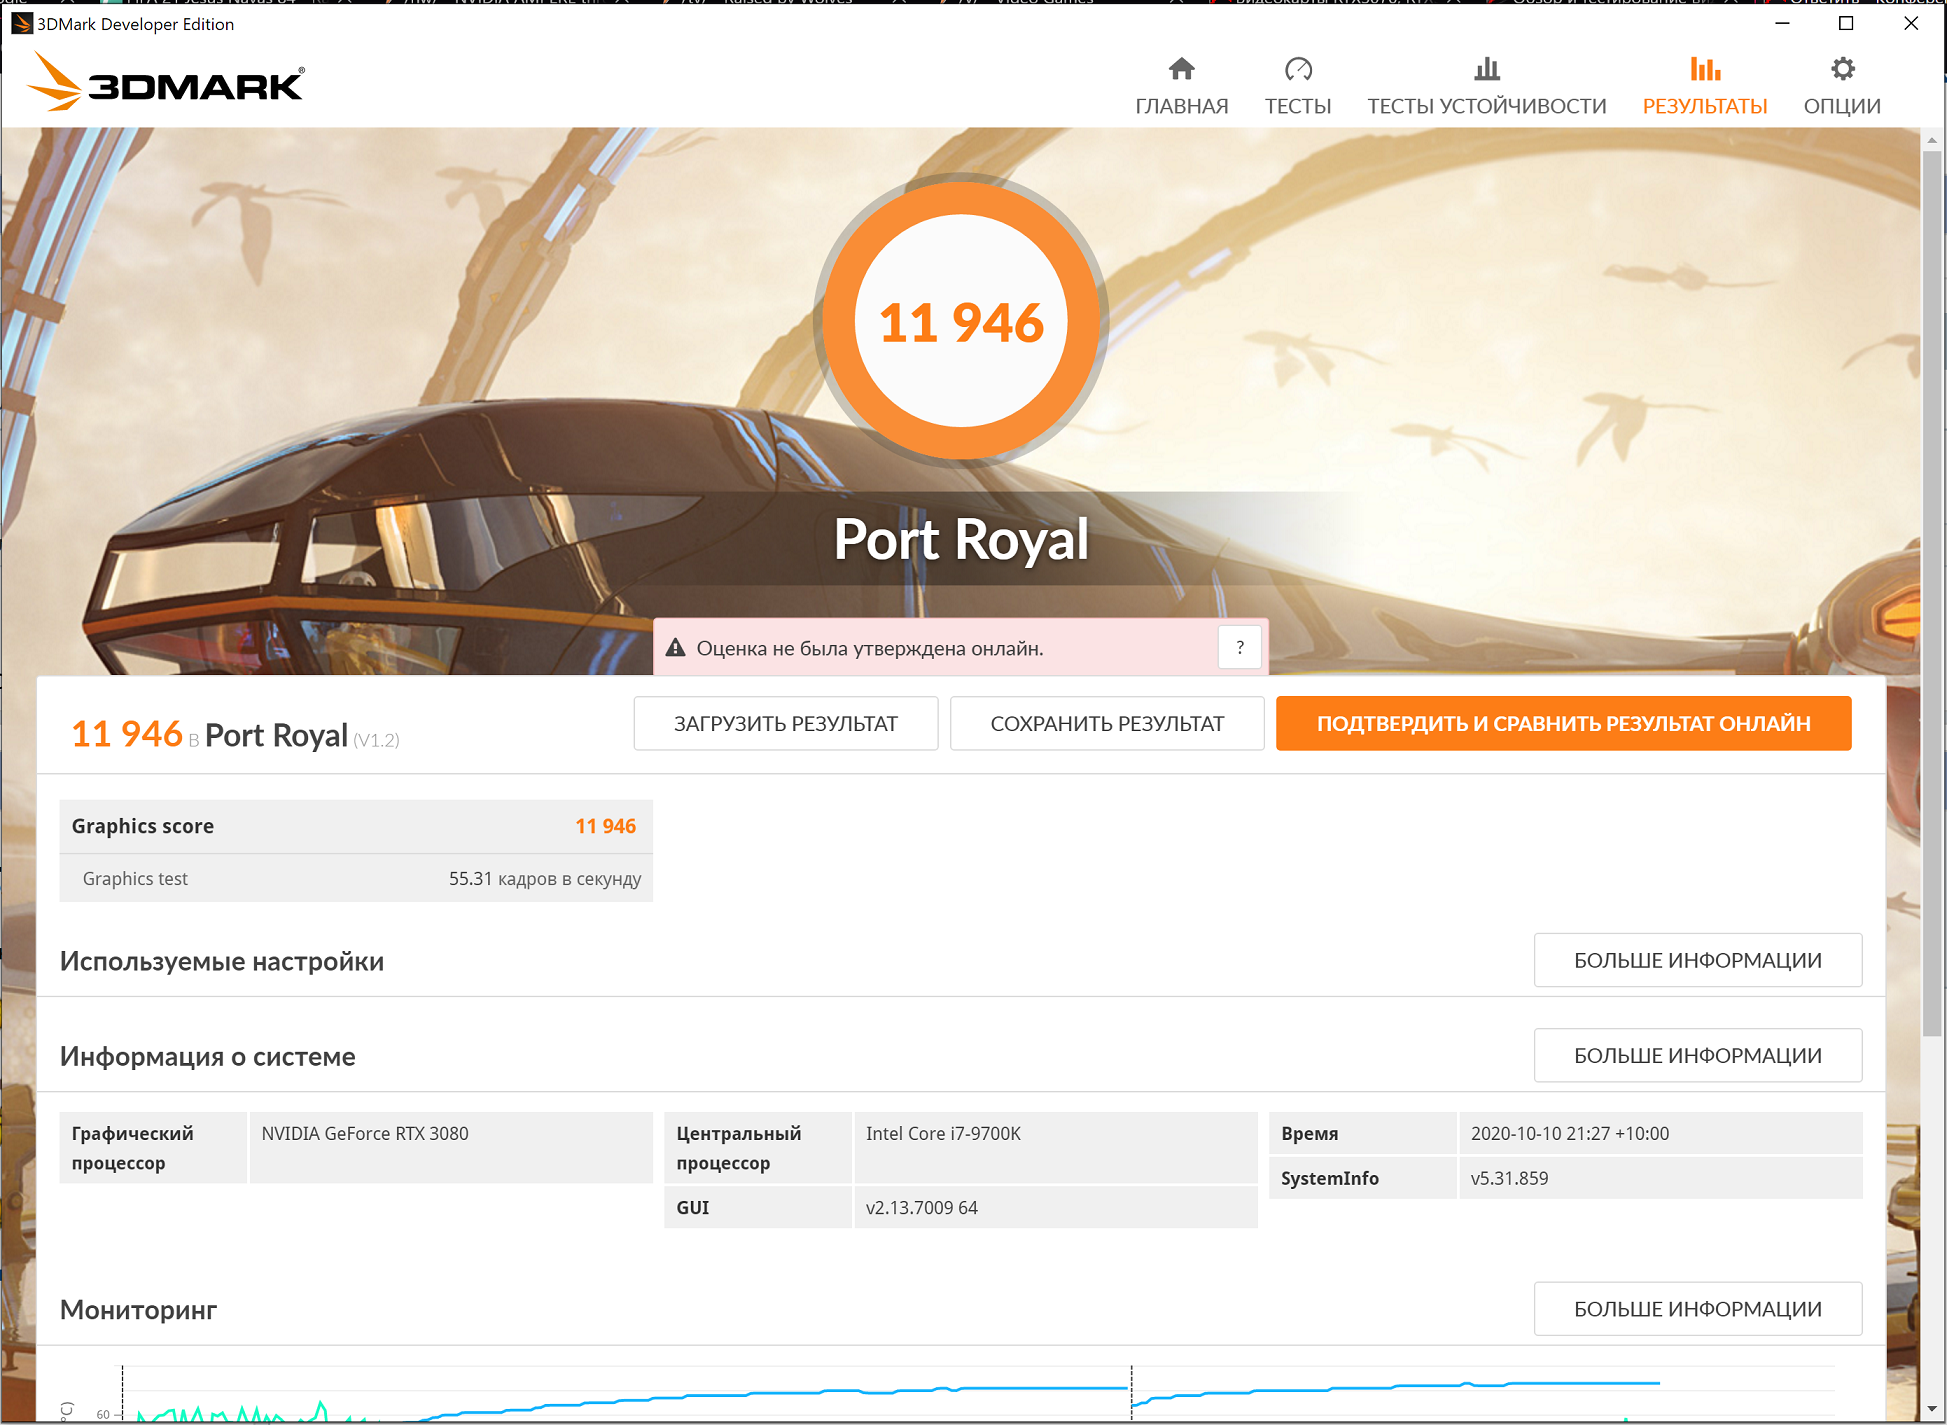Expand more info for Информация о системе
1947x1425 pixels.
pos(1697,1055)
